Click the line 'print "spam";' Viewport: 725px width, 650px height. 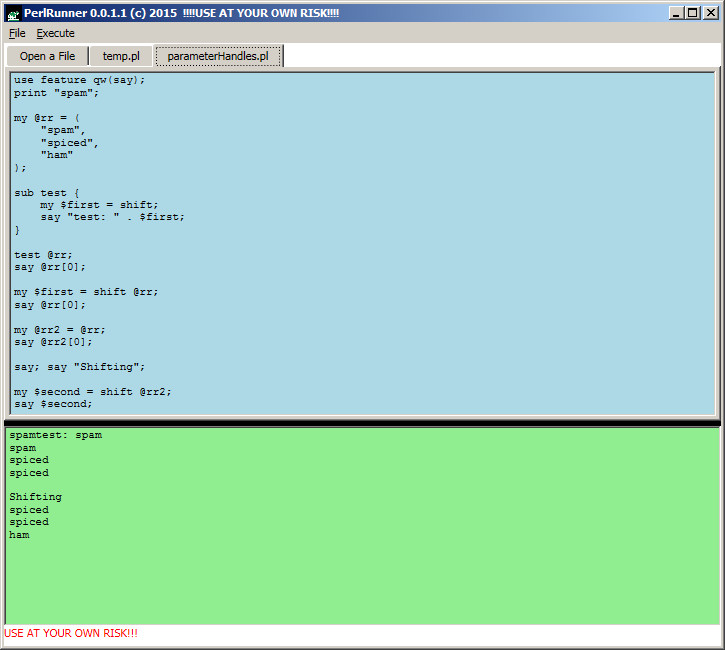point(56,93)
